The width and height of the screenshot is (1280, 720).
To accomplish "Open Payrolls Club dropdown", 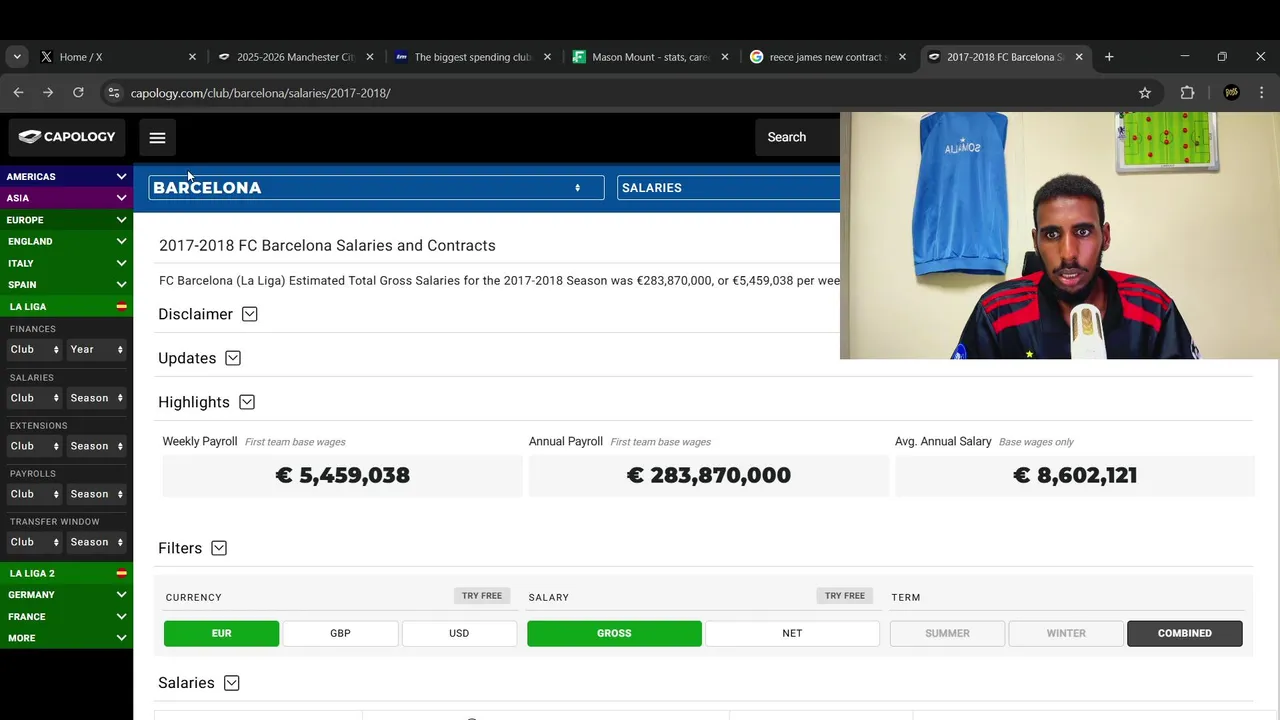I will tap(35, 494).
